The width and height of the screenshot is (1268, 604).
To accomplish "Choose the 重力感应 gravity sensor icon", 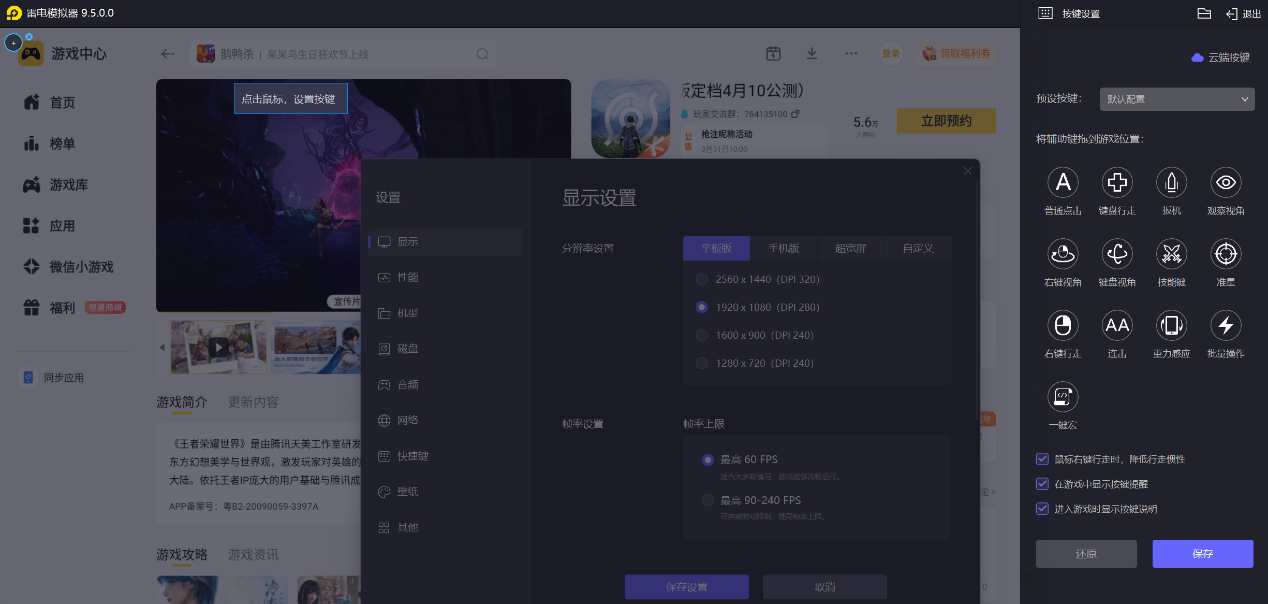I will pyautogui.click(x=1171, y=325).
